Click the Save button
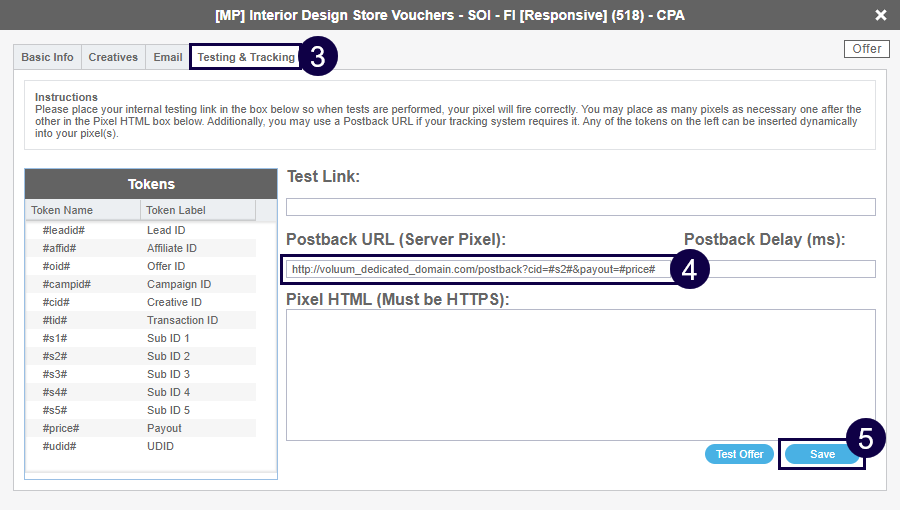Image resolution: width=900 pixels, height=510 pixels. 822,454
